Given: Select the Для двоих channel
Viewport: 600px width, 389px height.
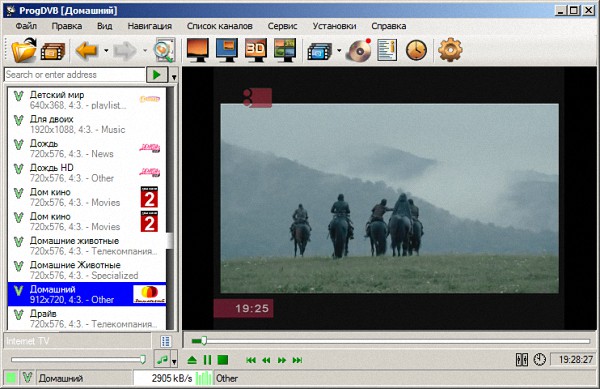Looking at the screenshot, I should click(x=87, y=124).
